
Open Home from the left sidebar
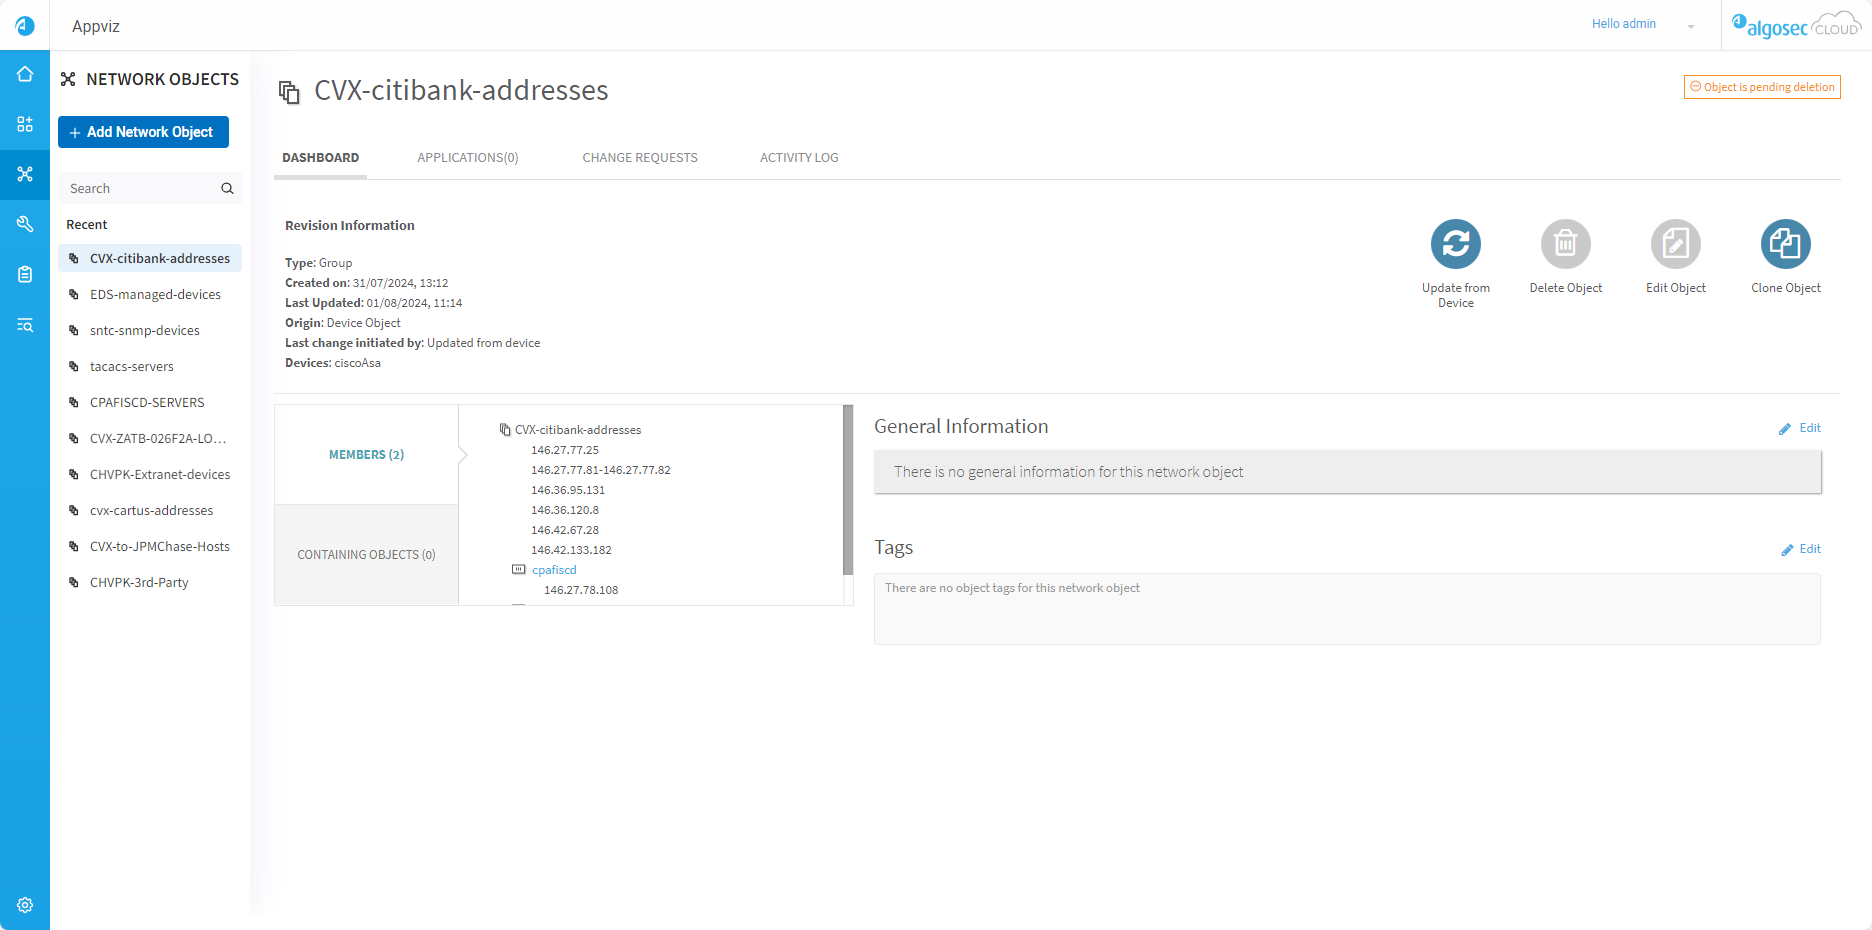[25, 74]
